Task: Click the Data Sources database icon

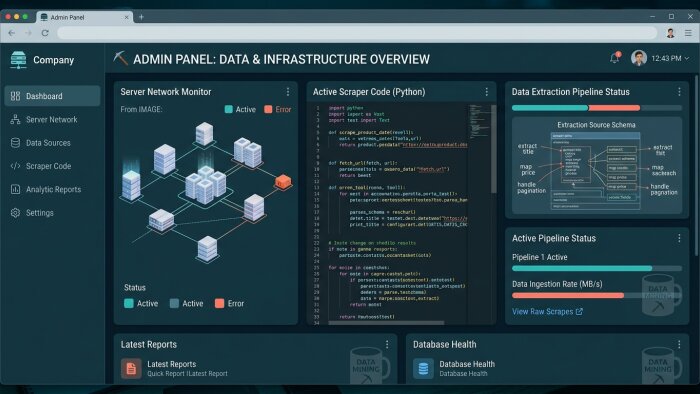Action: (15, 143)
